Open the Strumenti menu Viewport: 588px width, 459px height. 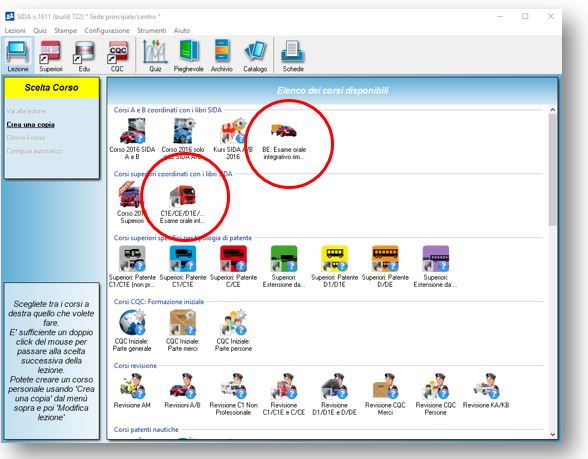pyautogui.click(x=152, y=30)
